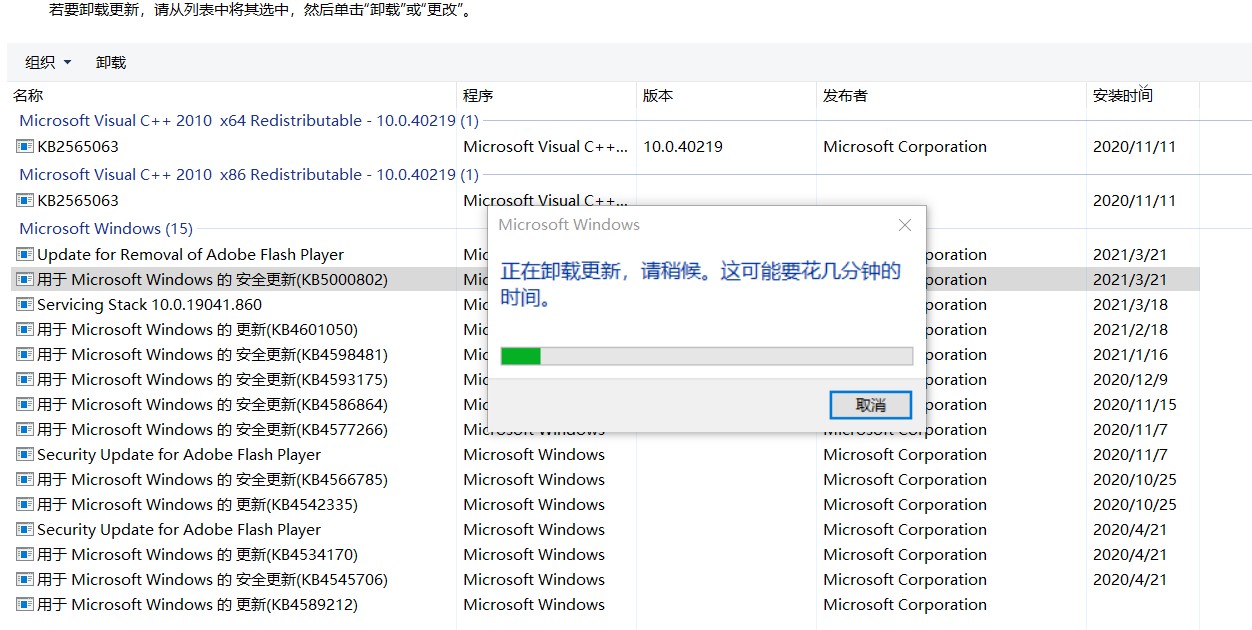1252x630 pixels.
Task: Select the 安全更新(KB5000802) row
Action: [605, 279]
